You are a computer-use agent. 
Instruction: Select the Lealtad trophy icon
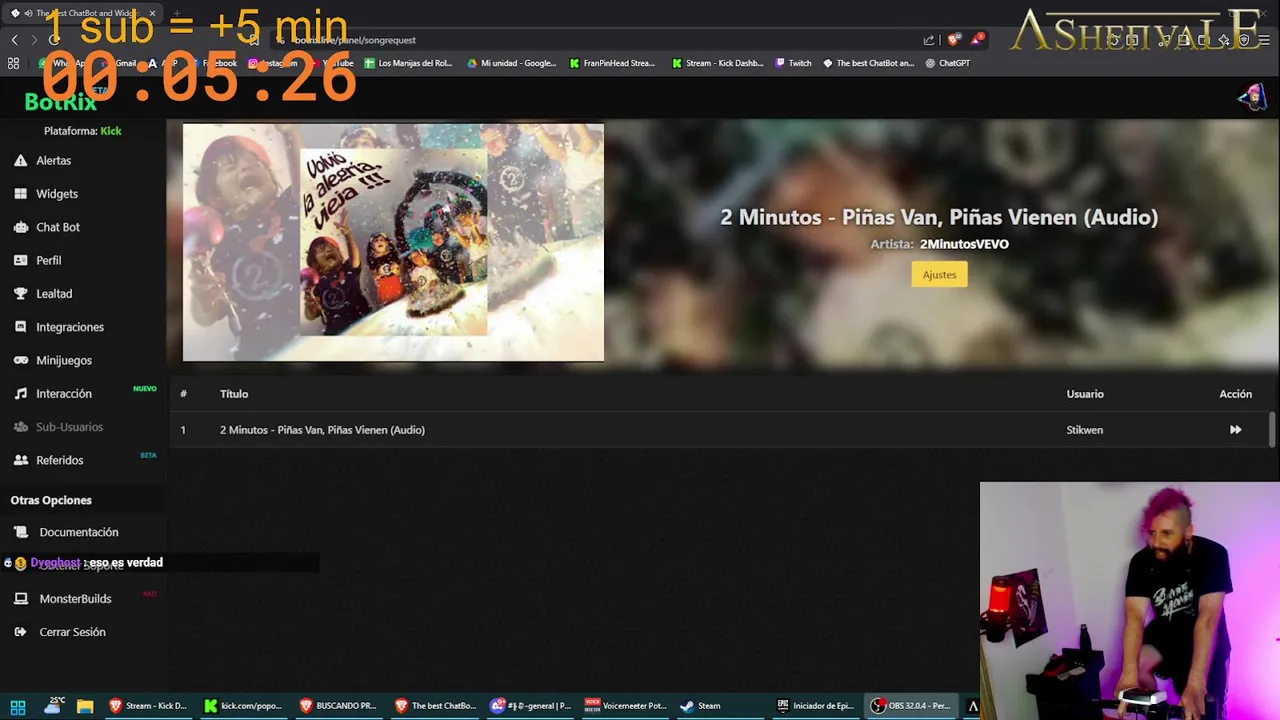pos(20,294)
